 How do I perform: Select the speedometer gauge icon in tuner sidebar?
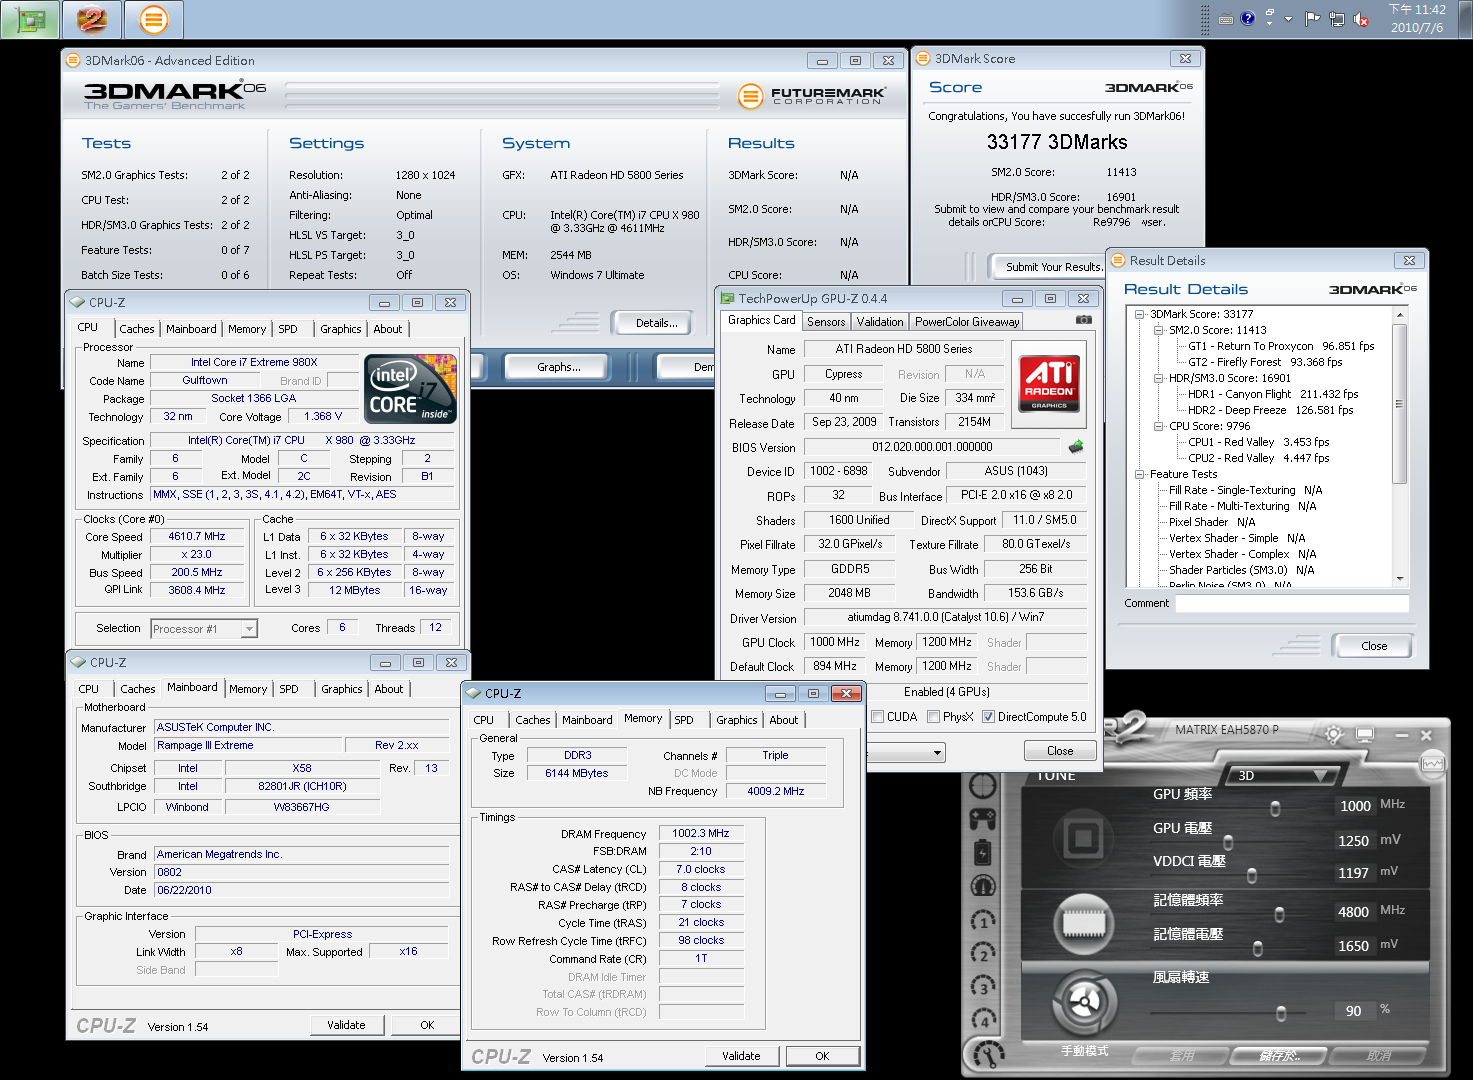click(983, 885)
